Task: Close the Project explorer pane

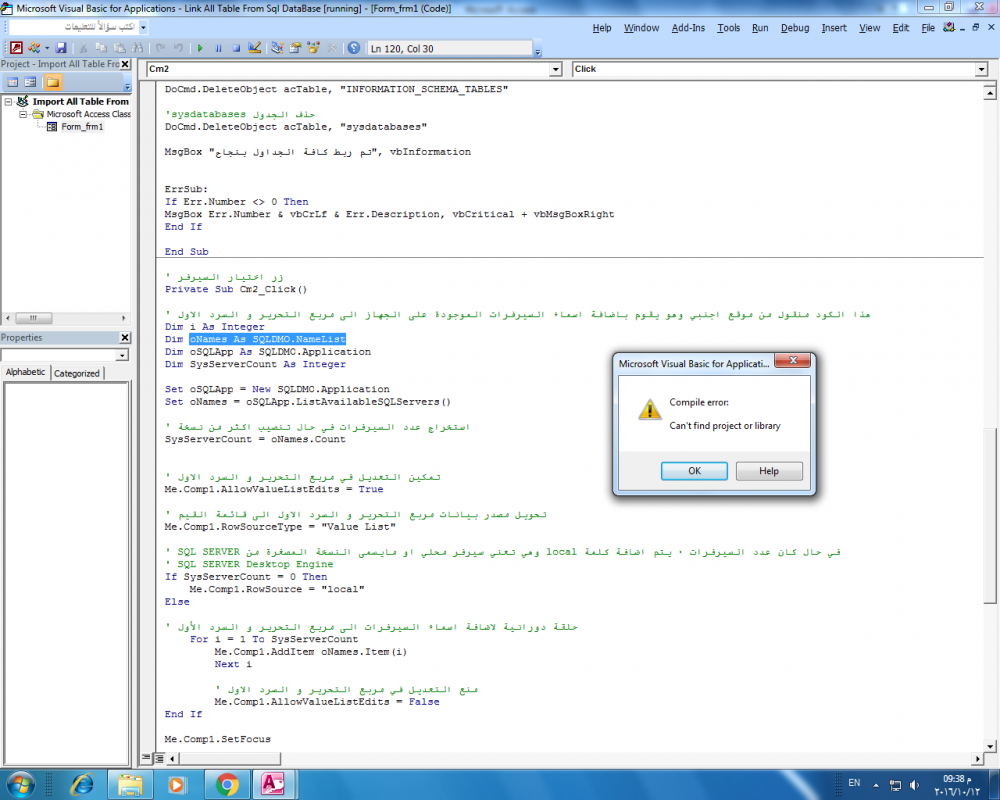Action: click(126, 64)
